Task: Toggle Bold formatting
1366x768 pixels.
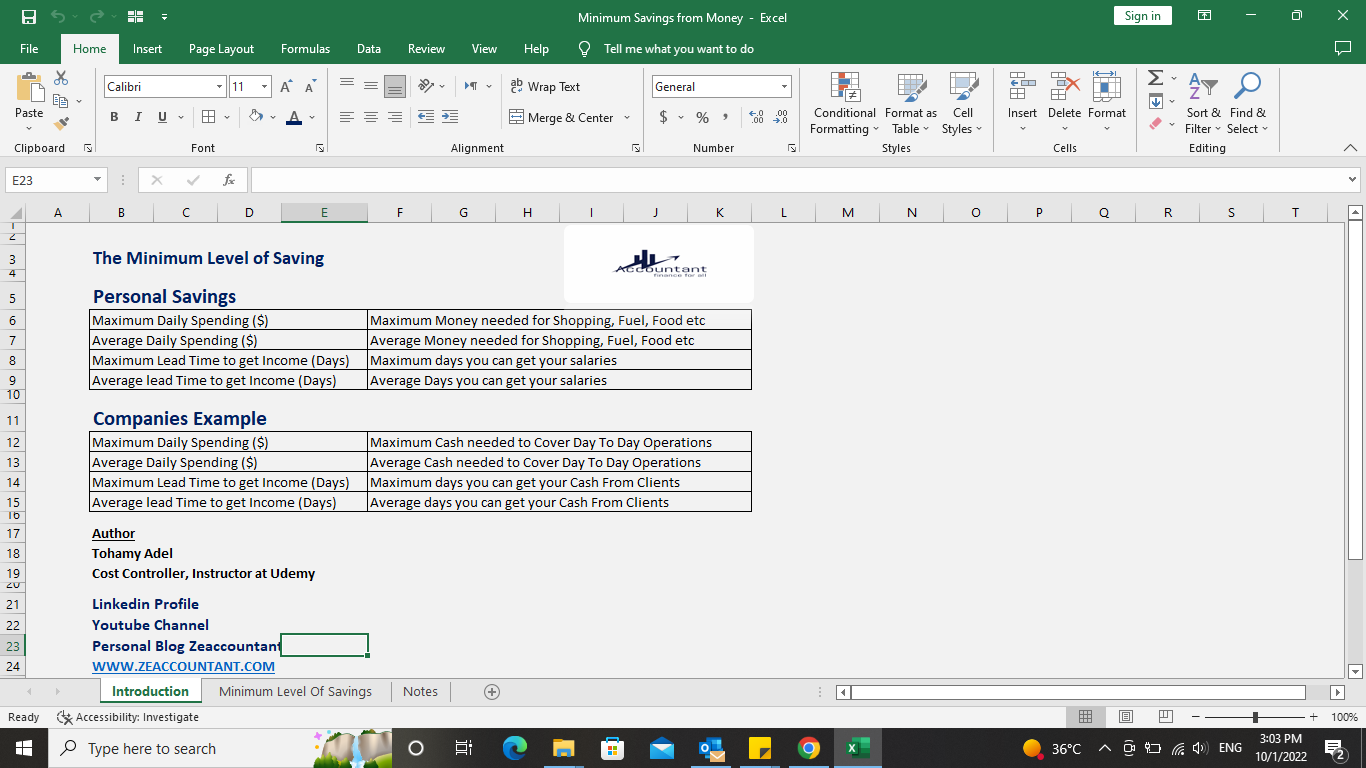Action: (x=114, y=117)
